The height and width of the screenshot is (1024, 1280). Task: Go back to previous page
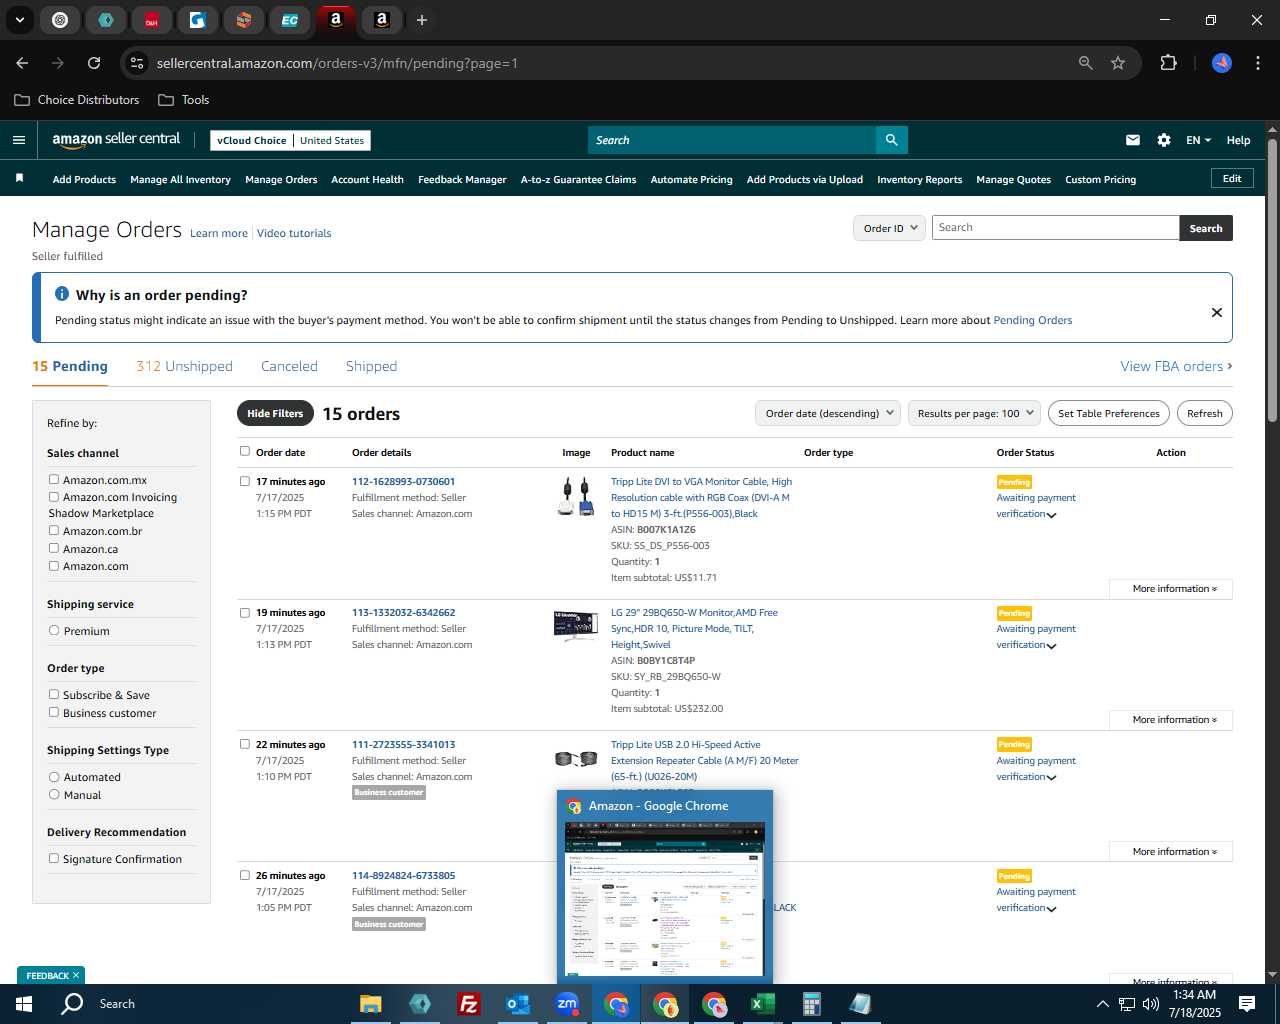[22, 63]
